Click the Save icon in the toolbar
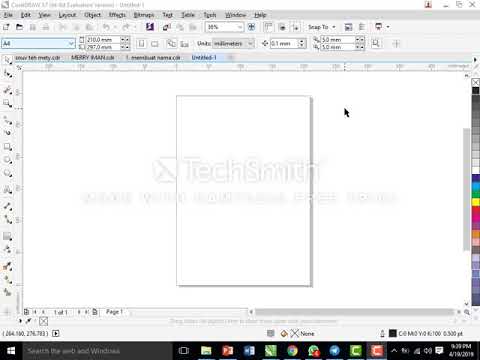Screen dimensions: 480x360 (x=33, y=27)
